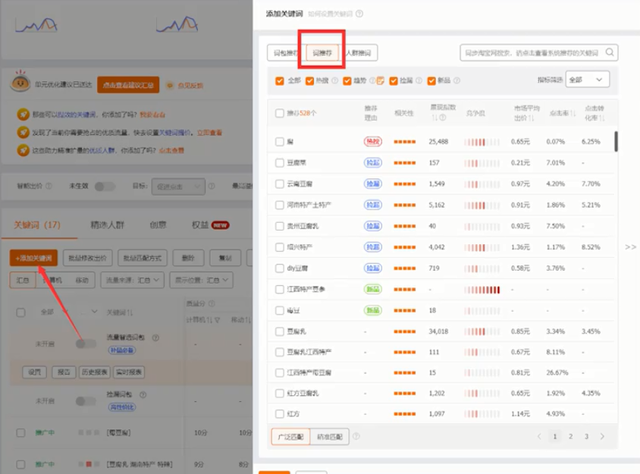Select the 精准匹配 match button

tap(330, 437)
